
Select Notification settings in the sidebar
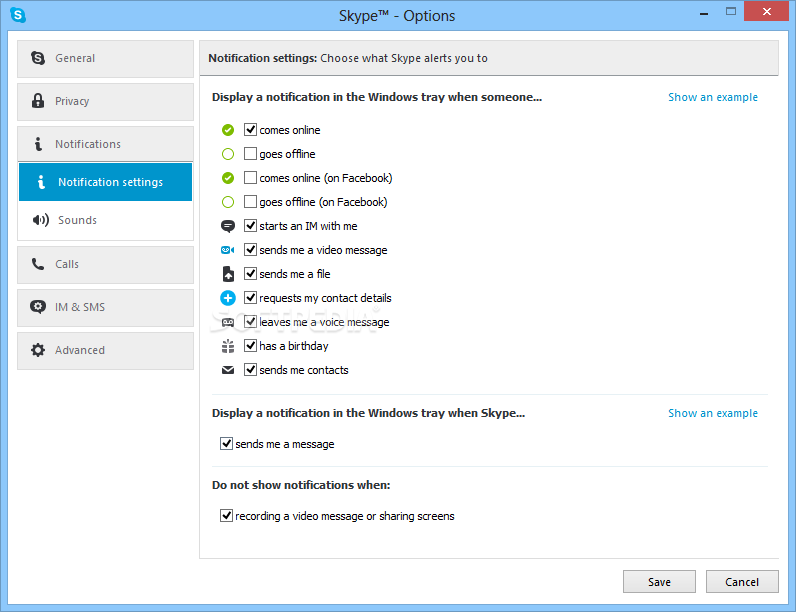point(106,182)
